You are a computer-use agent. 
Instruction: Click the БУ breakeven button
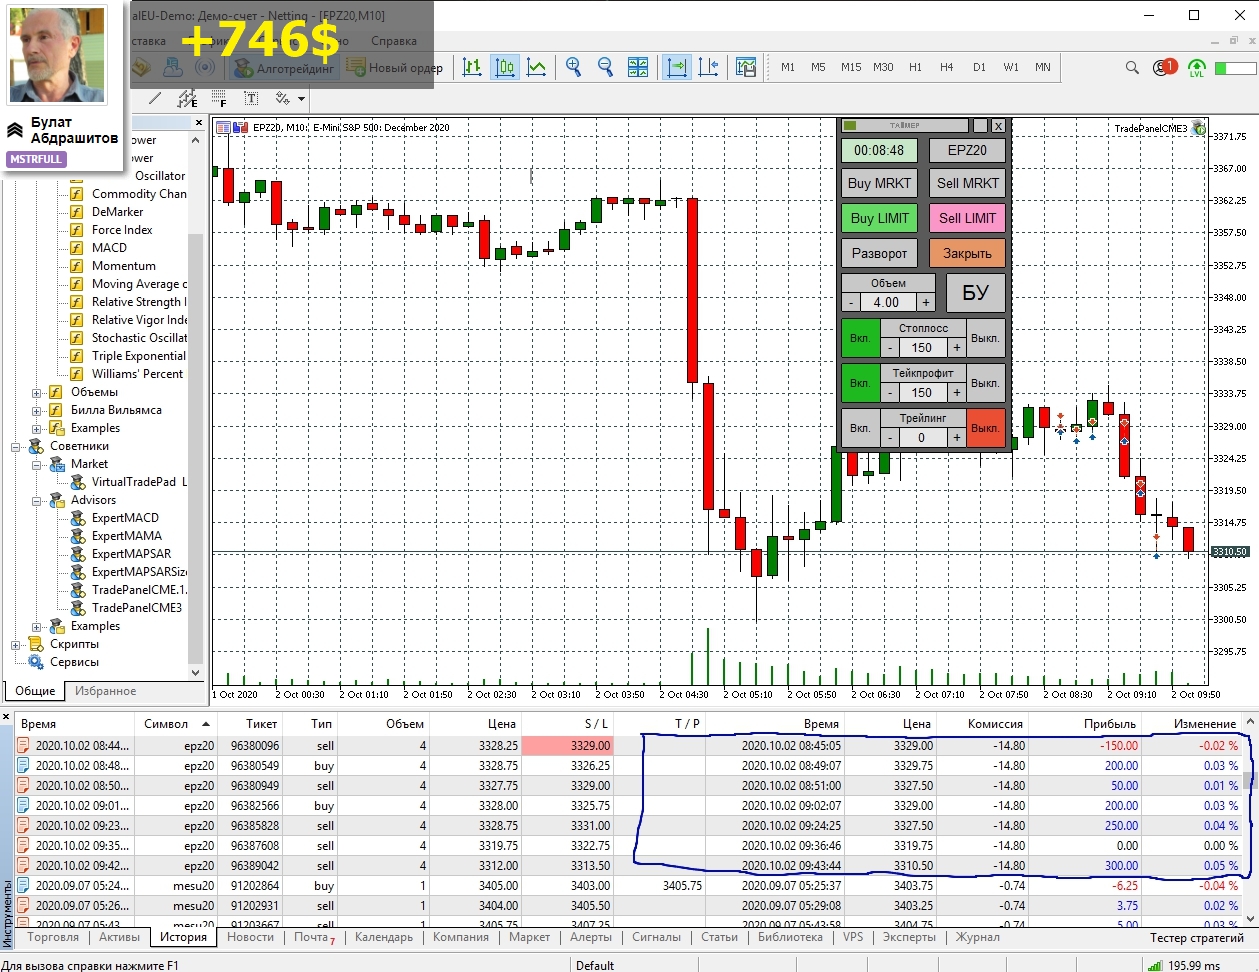[975, 293]
